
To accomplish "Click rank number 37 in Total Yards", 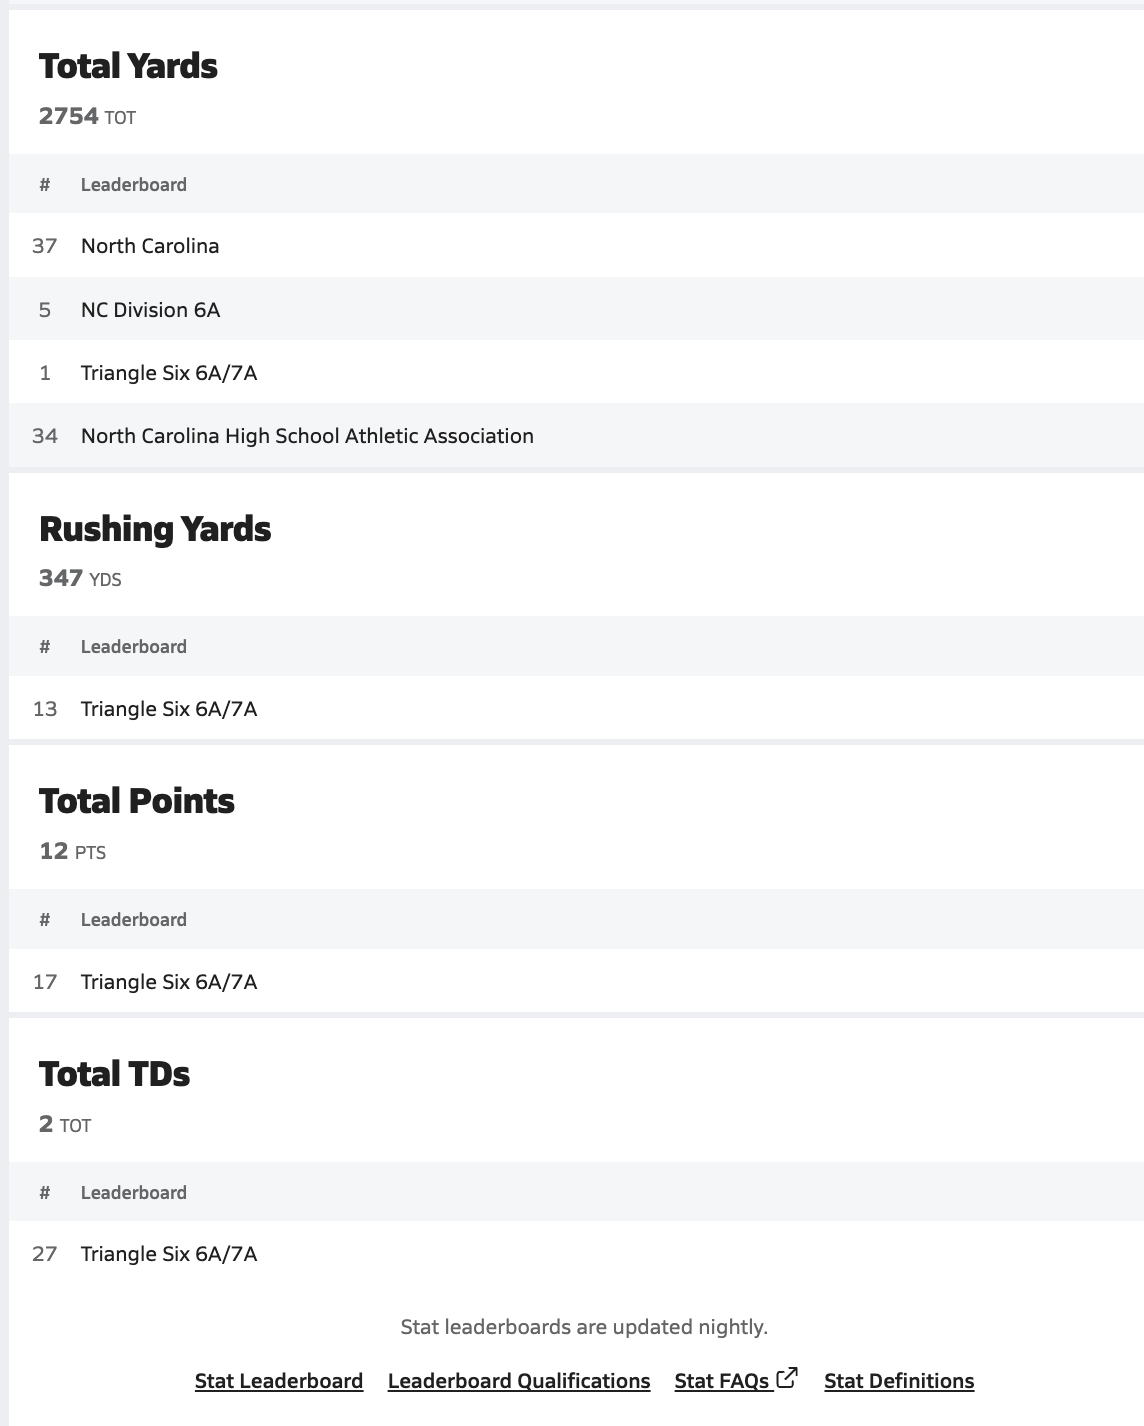I will pos(45,246).
